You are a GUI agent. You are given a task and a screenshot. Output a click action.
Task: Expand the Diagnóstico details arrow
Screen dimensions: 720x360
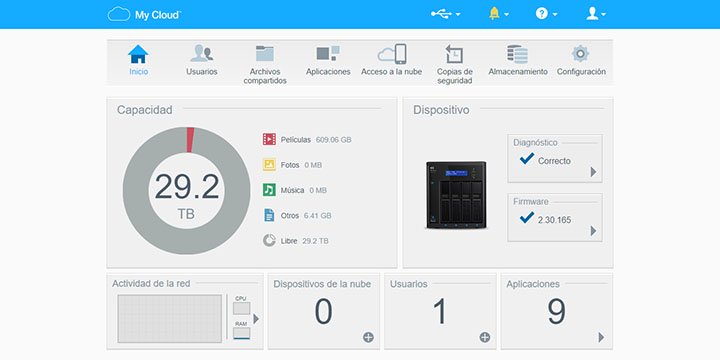pos(593,172)
